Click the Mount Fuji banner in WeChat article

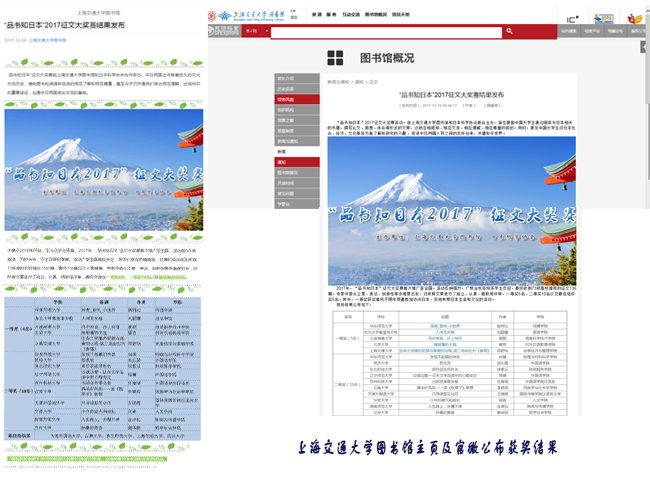[104, 170]
